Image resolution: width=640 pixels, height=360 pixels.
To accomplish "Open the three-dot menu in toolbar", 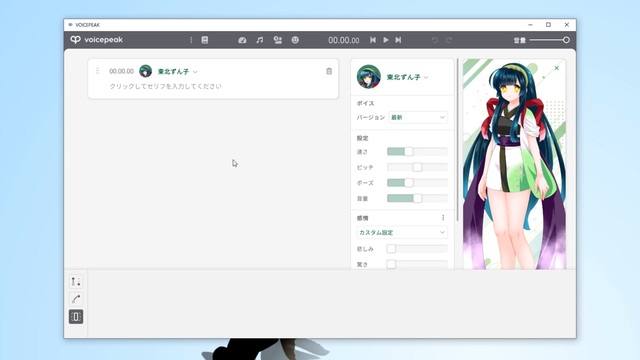I will (191, 40).
